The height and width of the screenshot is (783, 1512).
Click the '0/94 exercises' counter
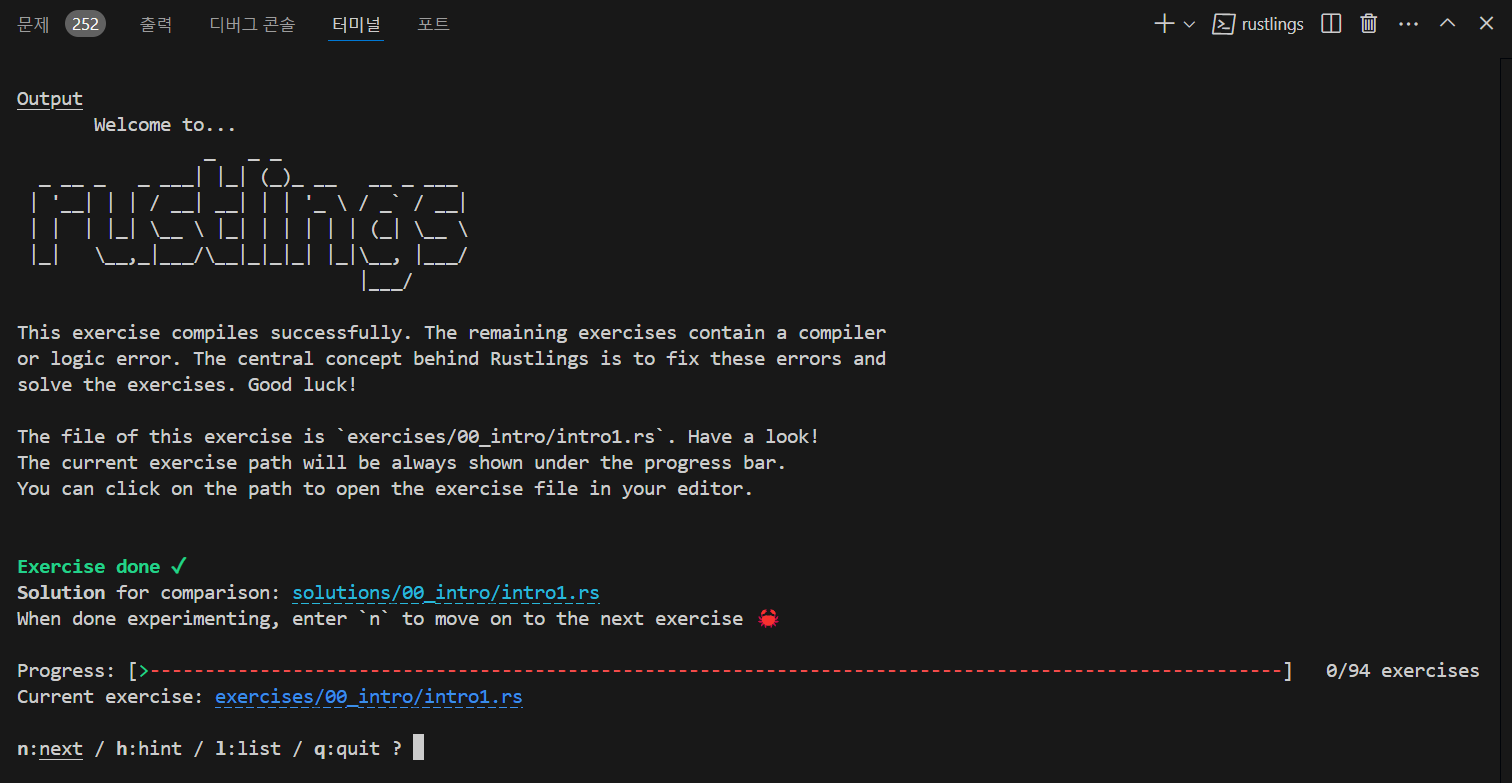click(x=1402, y=671)
